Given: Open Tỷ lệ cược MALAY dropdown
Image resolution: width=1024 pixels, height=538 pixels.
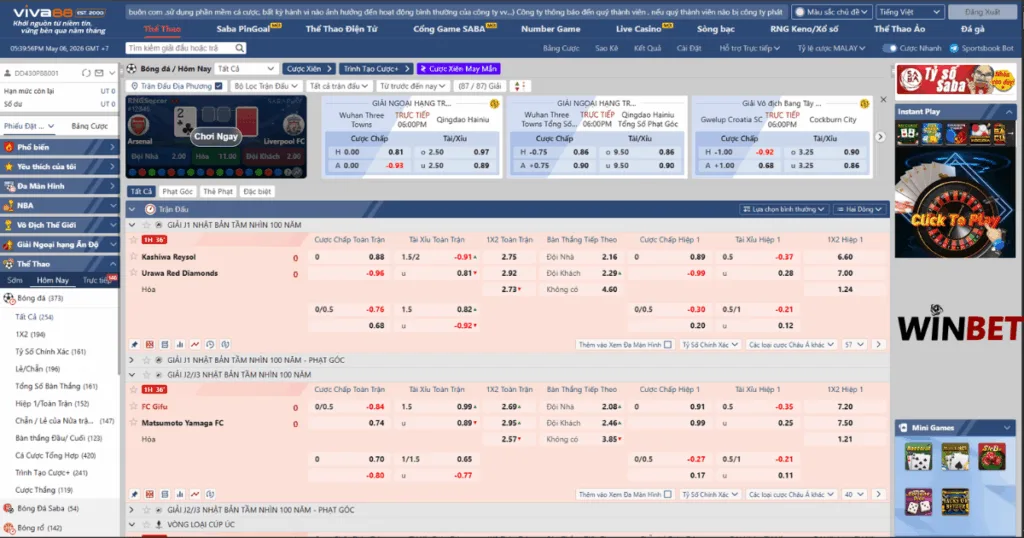Looking at the screenshot, I should [831, 48].
